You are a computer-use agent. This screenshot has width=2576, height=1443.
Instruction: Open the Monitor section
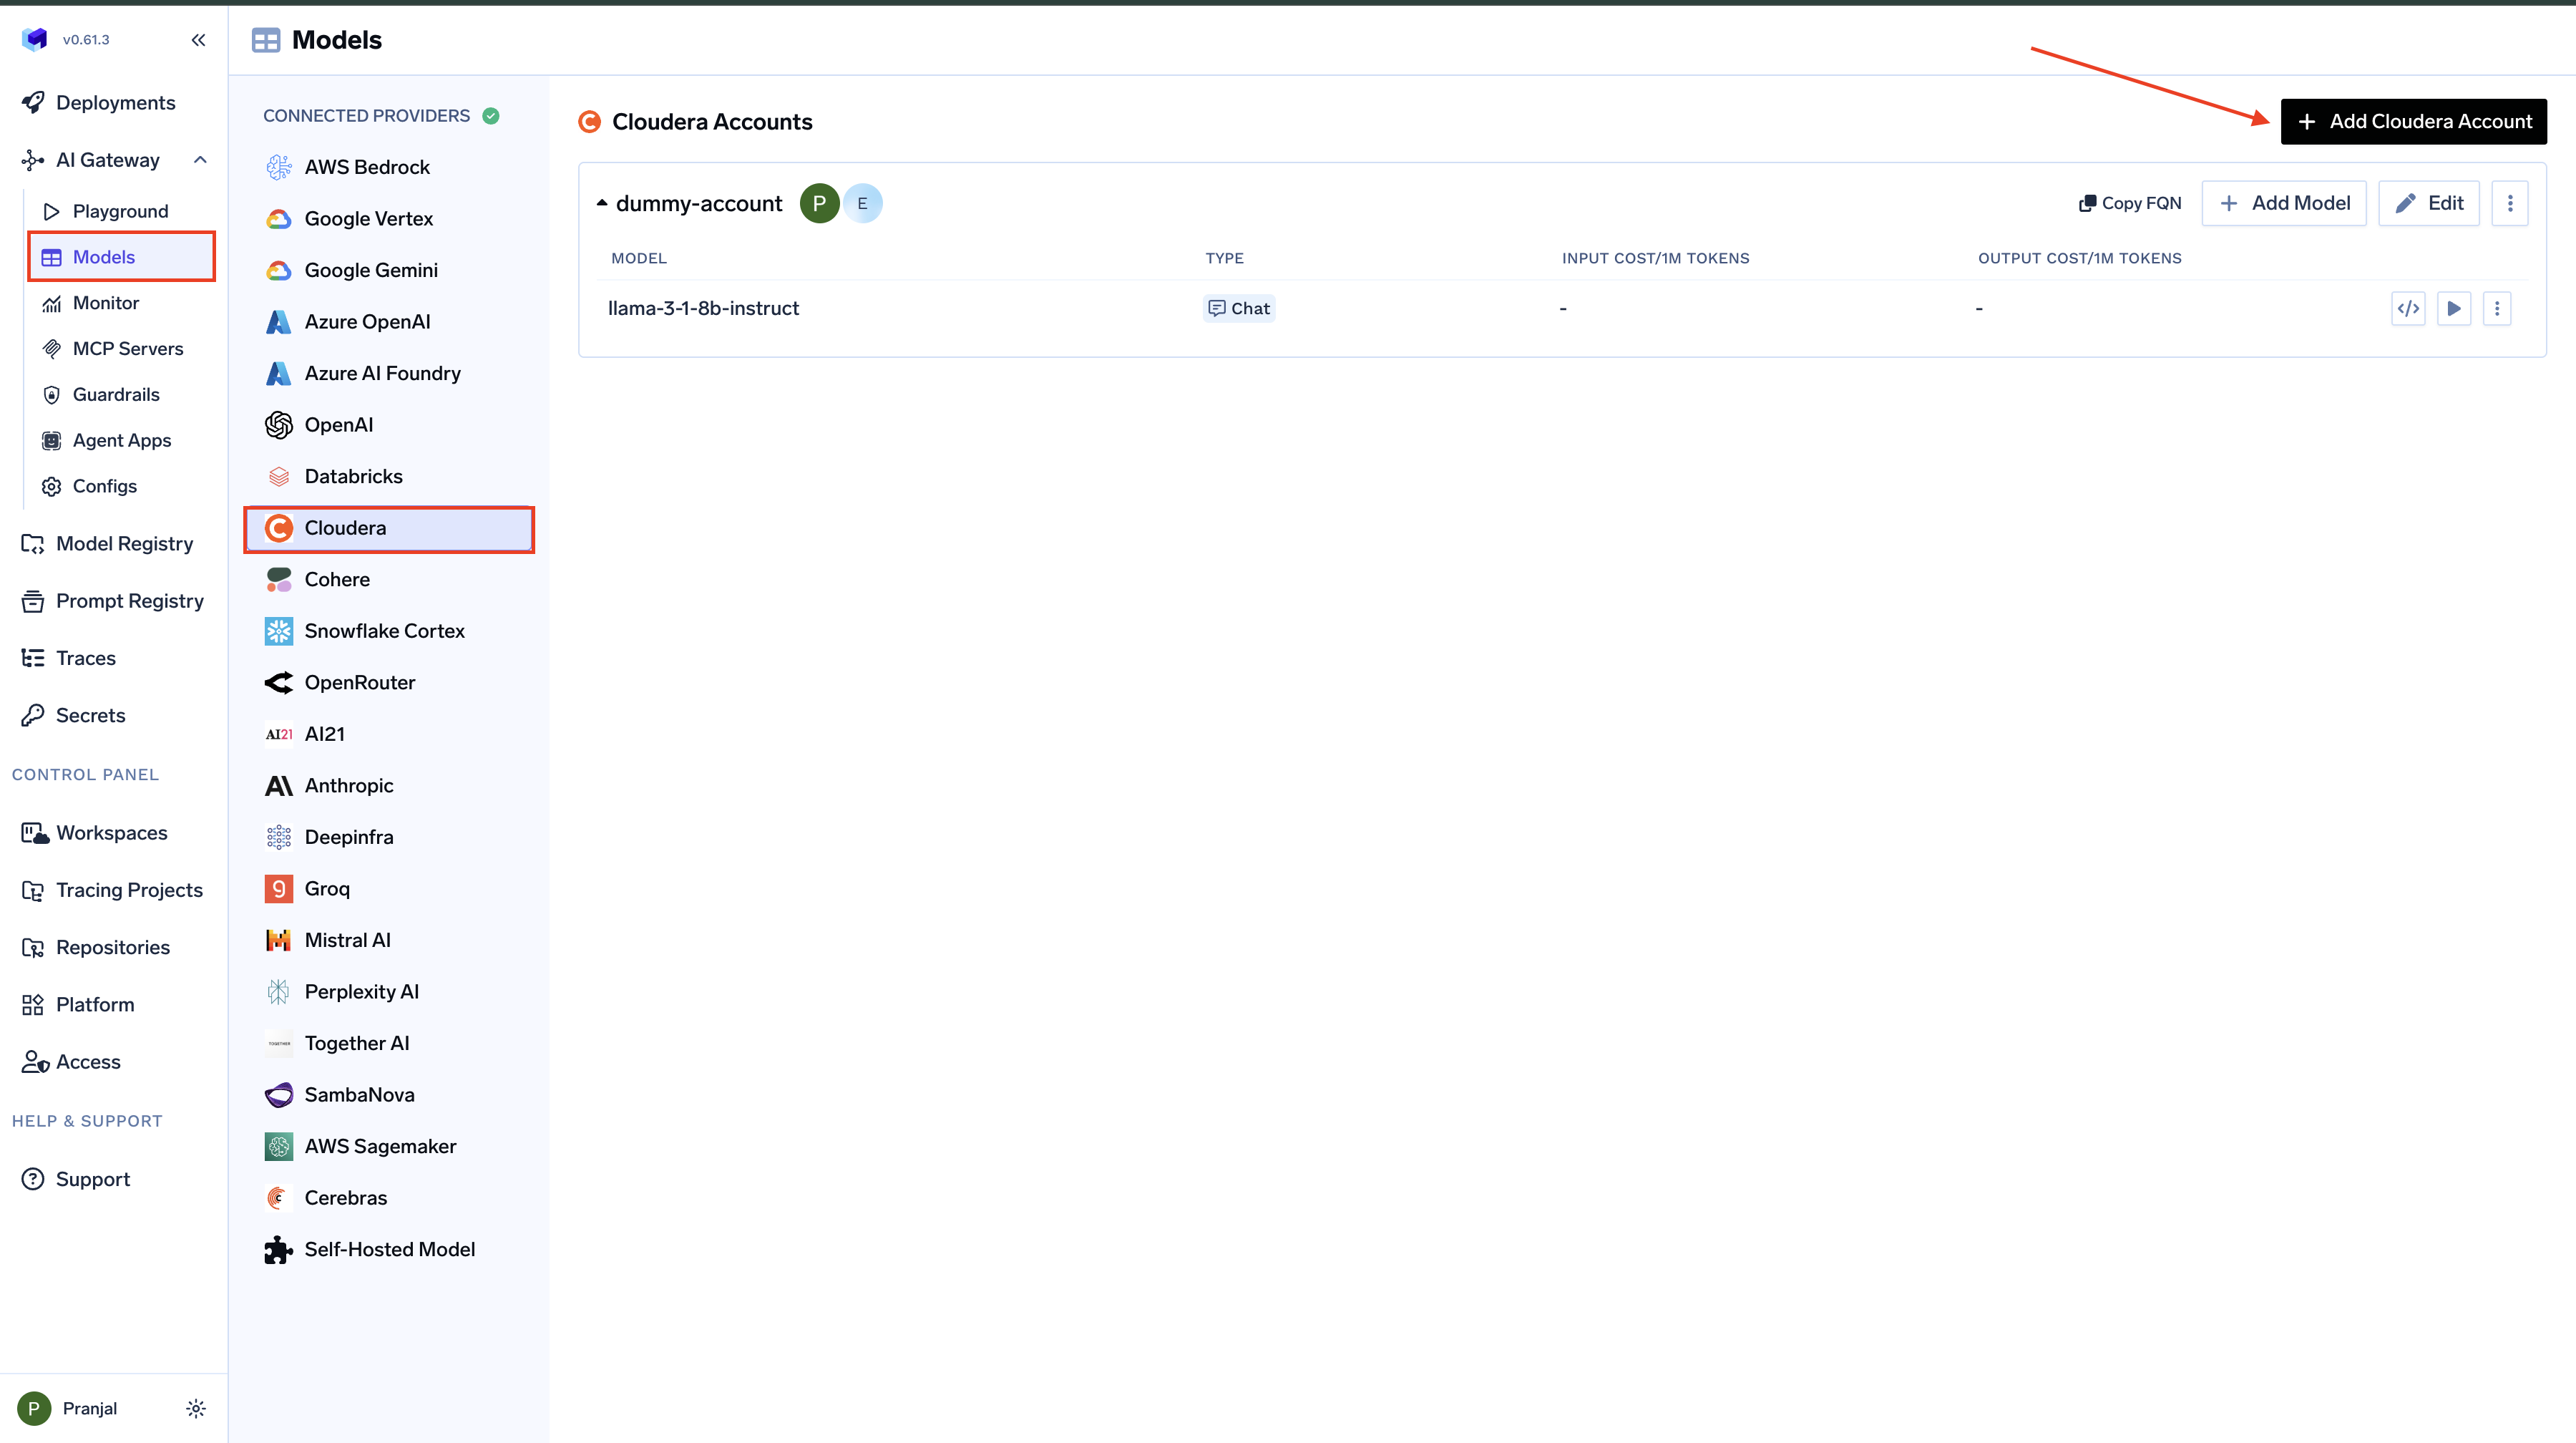coord(106,302)
